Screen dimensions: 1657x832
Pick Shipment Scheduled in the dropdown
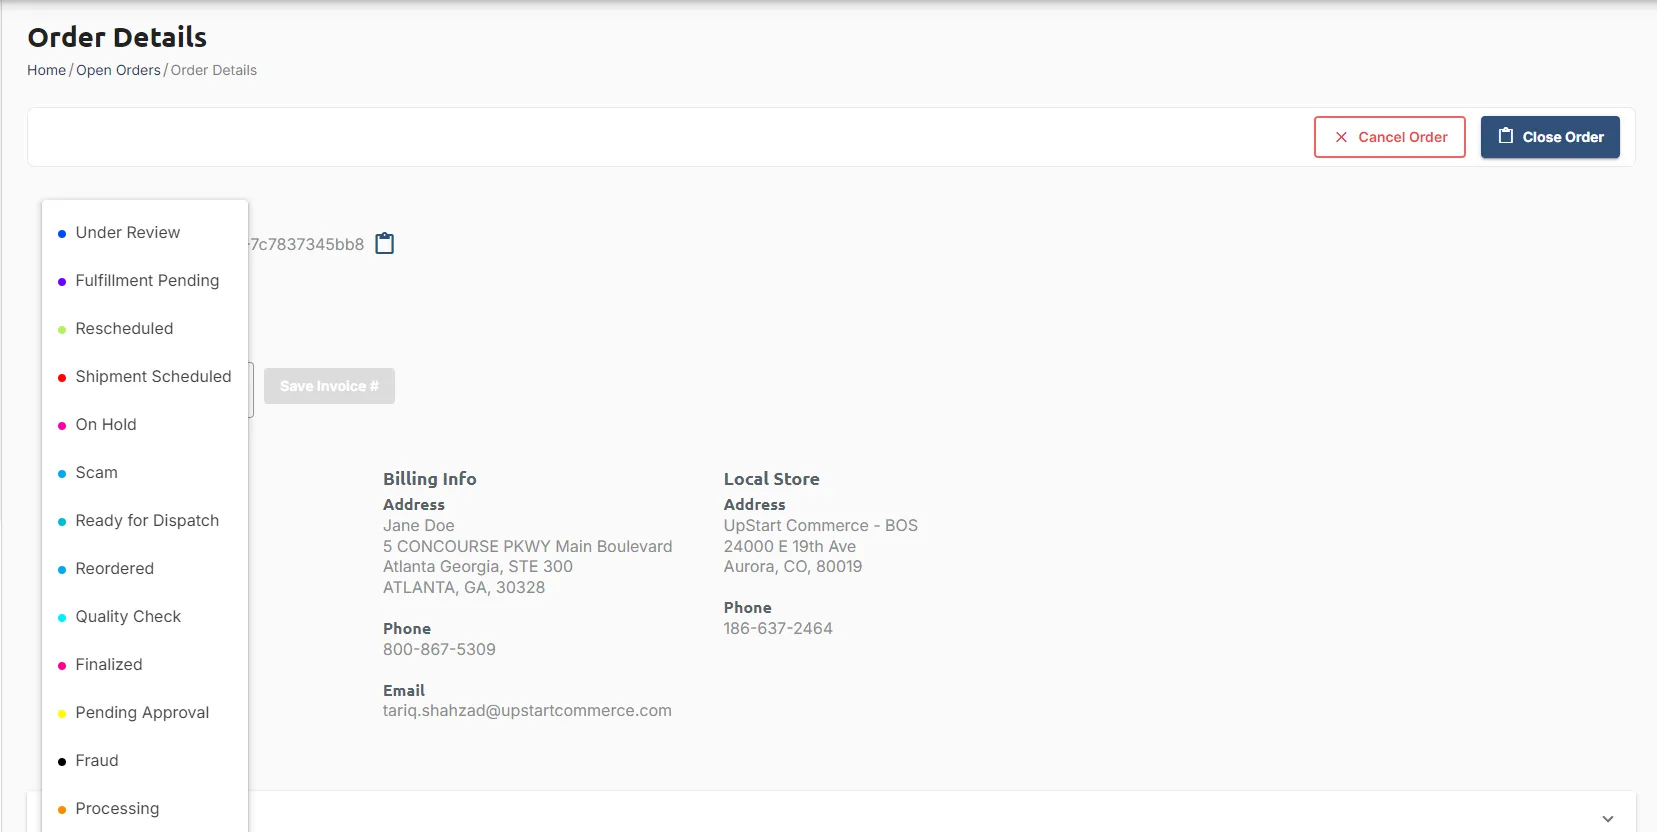pos(145,377)
